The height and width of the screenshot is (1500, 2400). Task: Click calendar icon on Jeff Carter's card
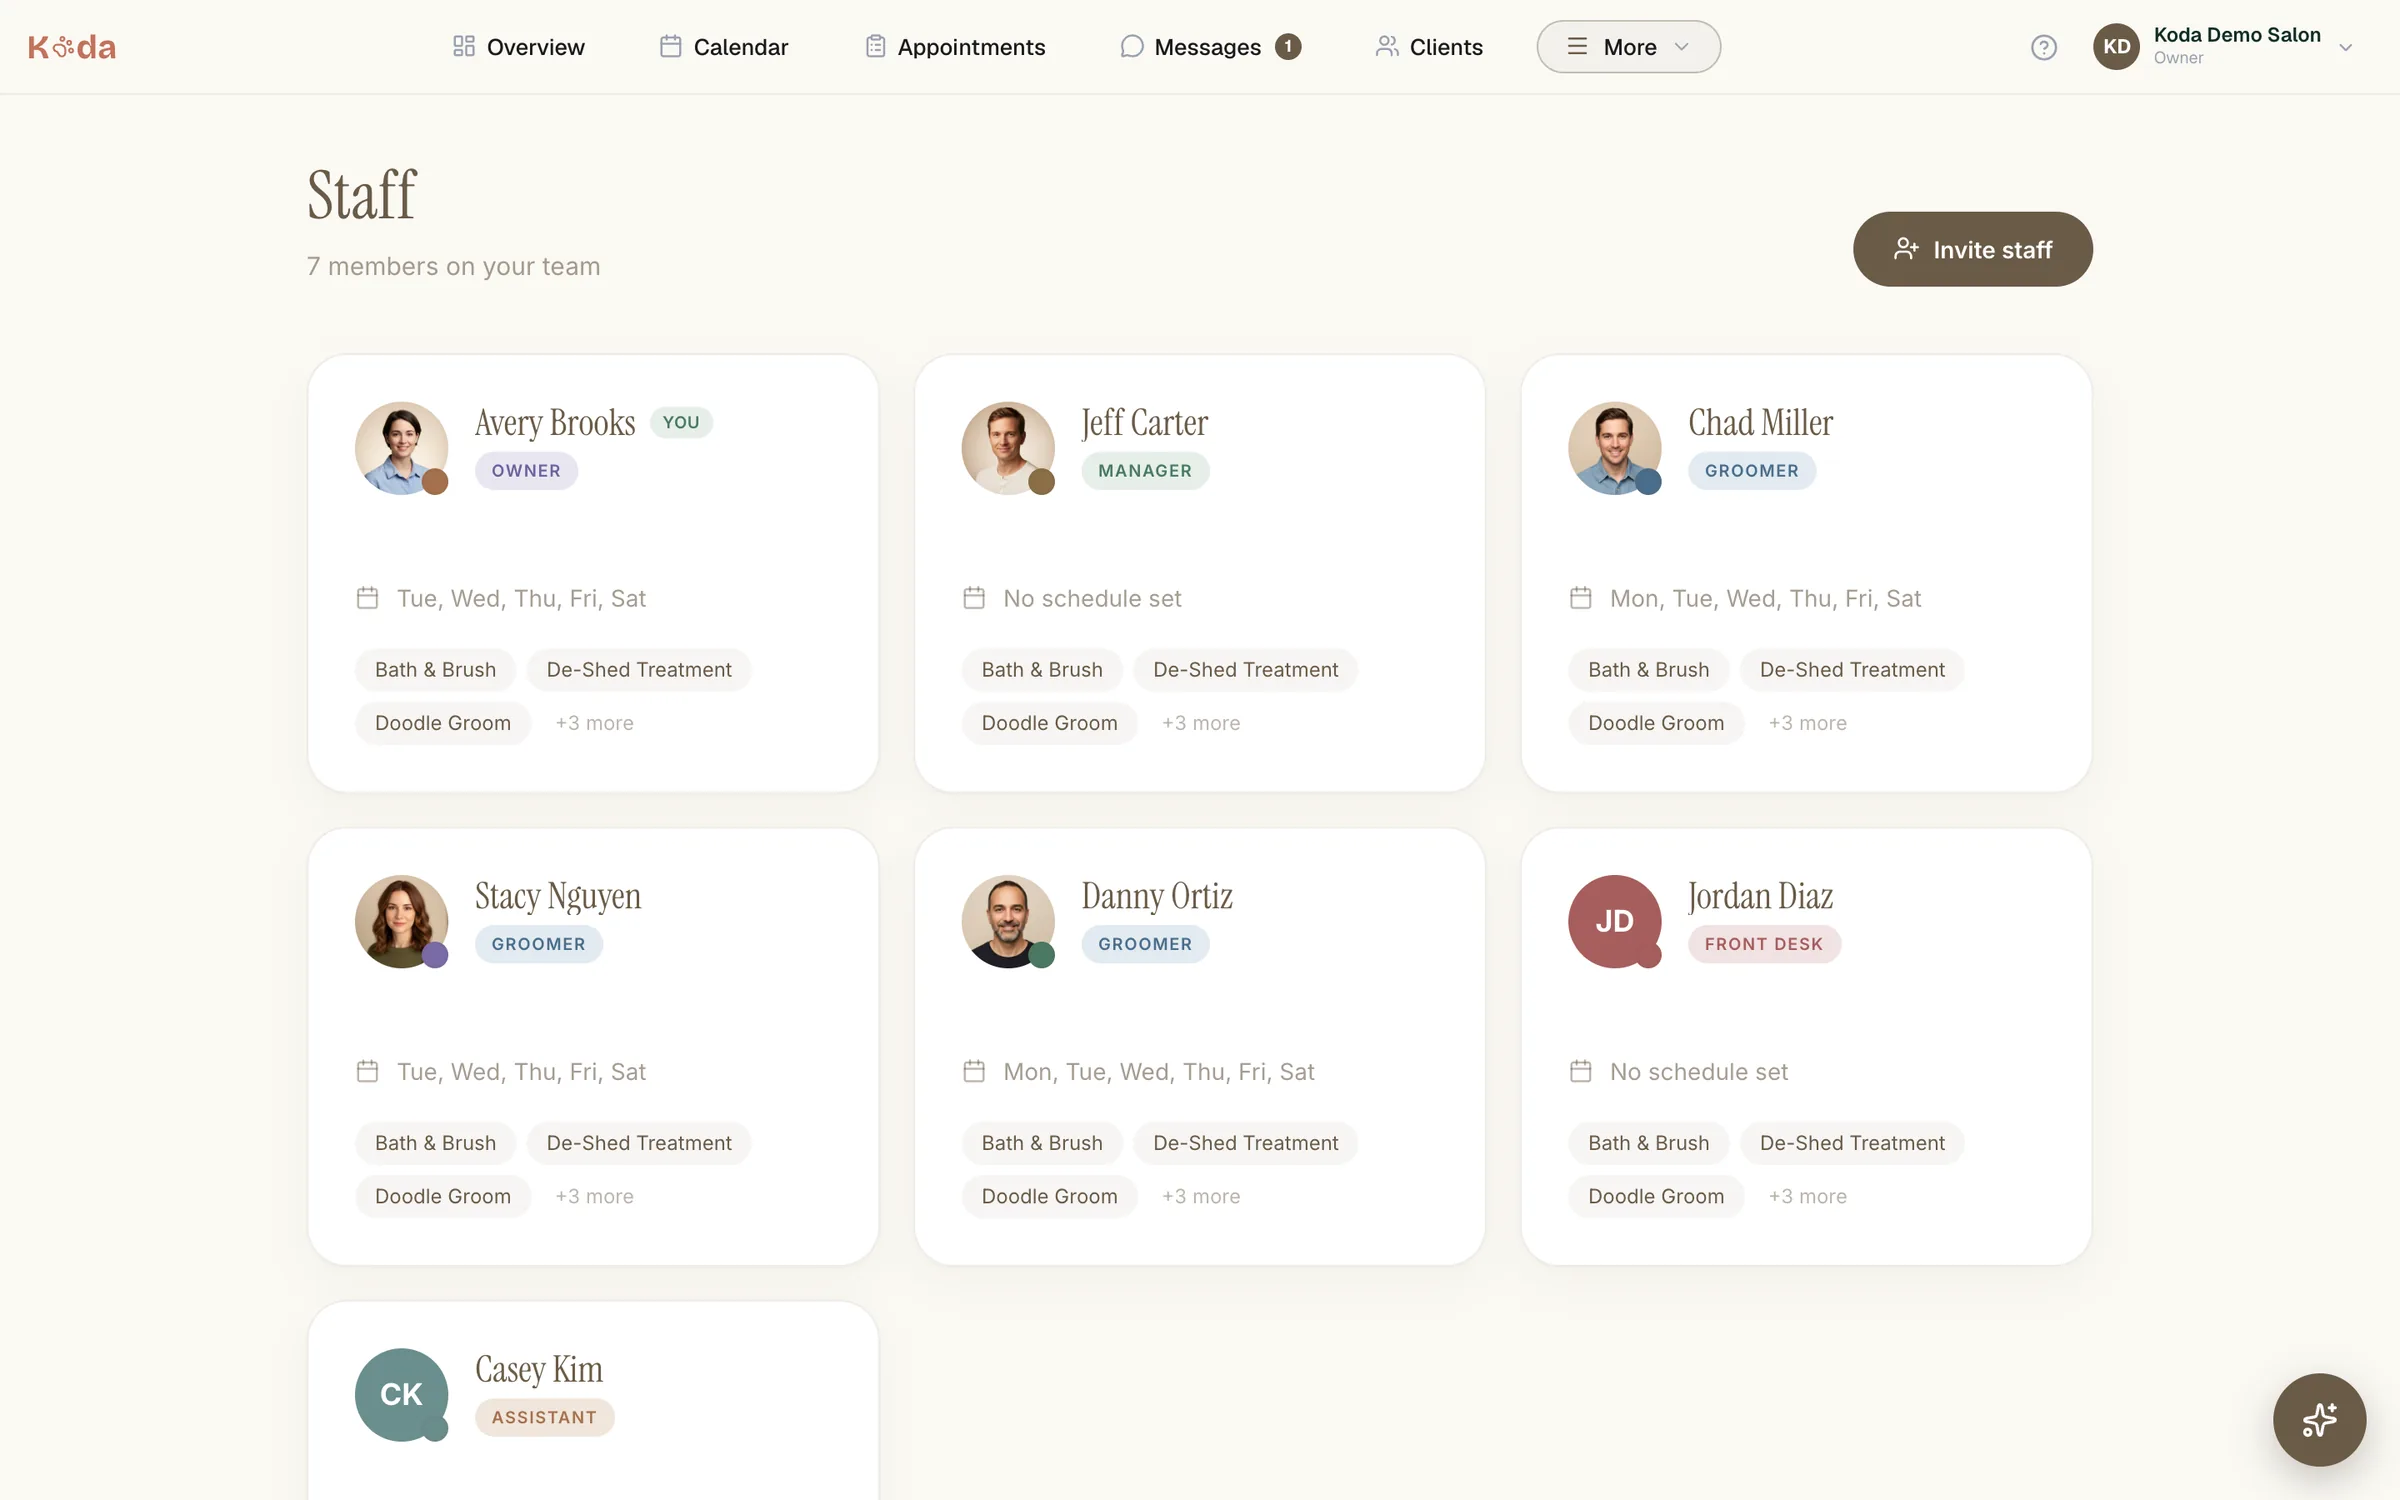(974, 598)
